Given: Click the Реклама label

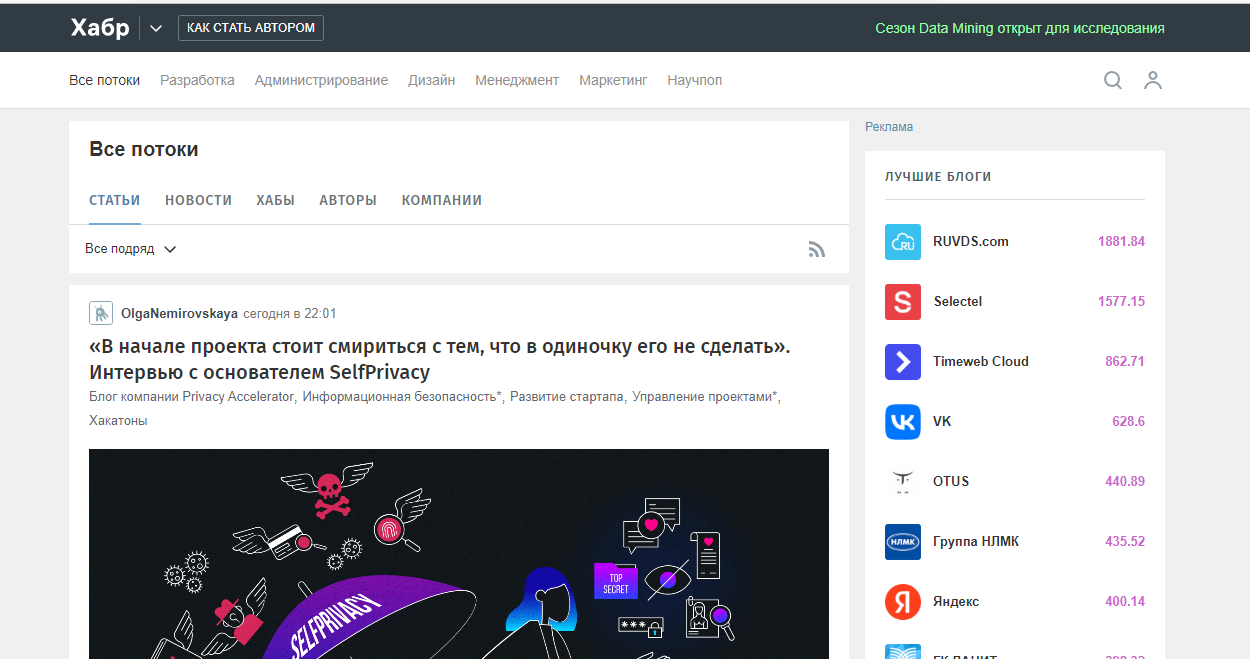Looking at the screenshot, I should tap(889, 127).
